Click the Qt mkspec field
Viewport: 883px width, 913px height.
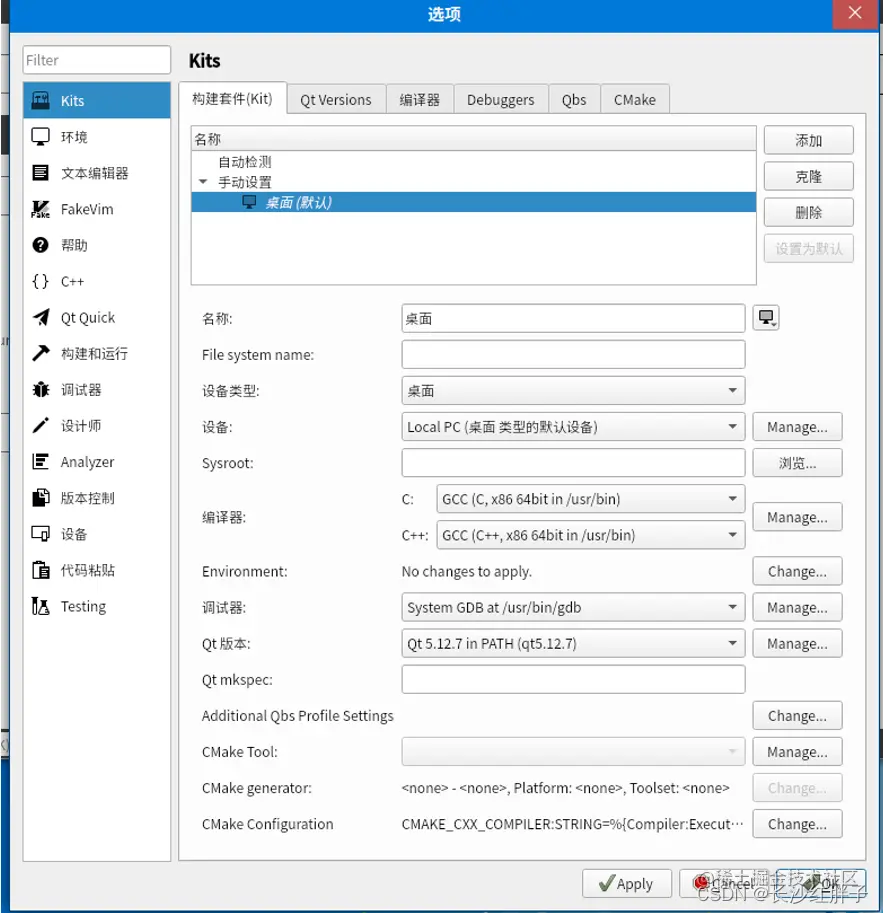pos(573,680)
